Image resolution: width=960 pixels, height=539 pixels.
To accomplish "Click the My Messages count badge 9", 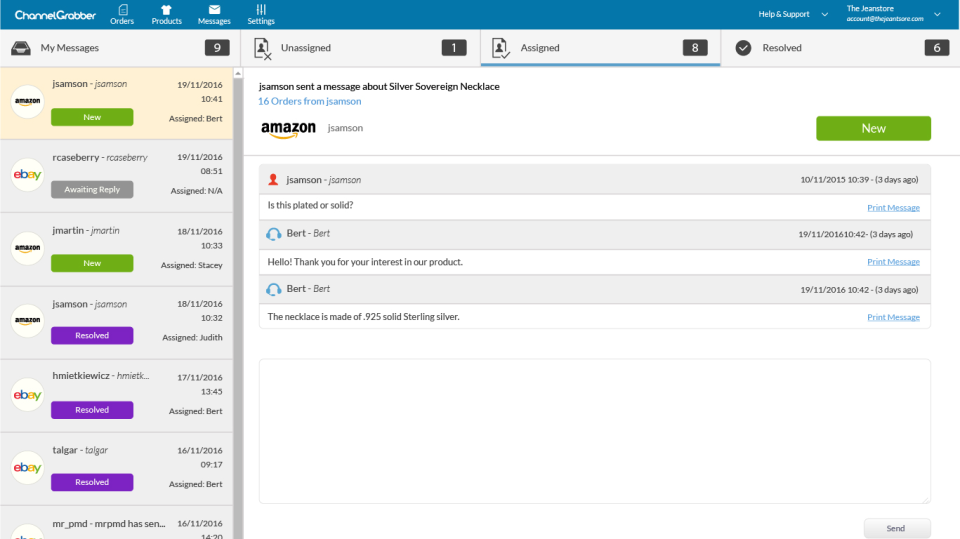I will pos(217,48).
